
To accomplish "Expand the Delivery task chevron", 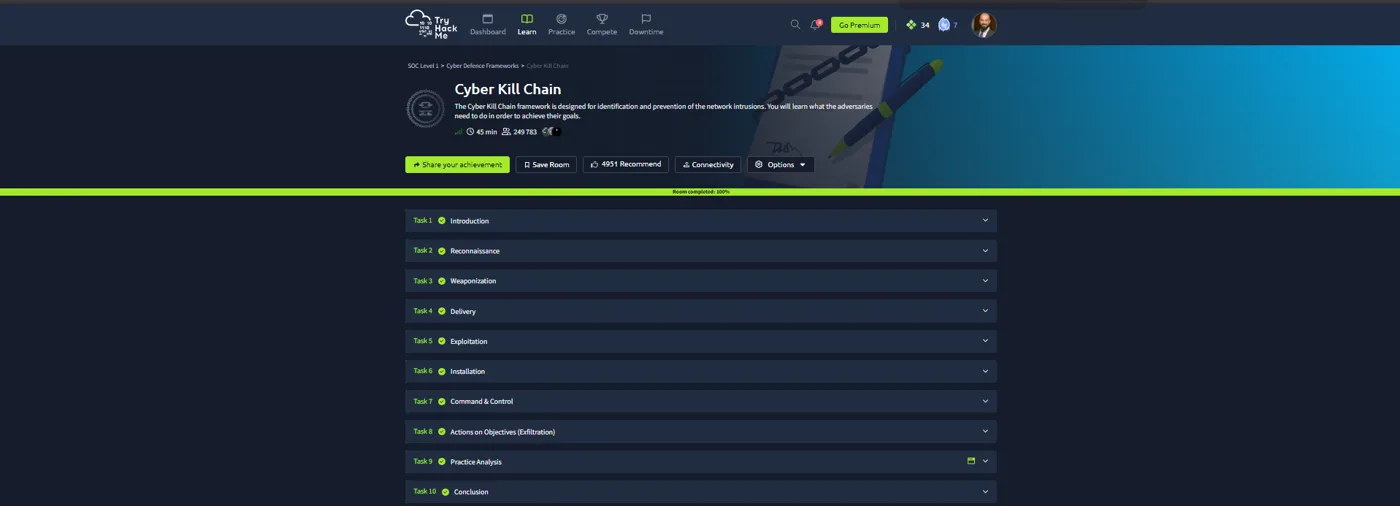I will [985, 310].
